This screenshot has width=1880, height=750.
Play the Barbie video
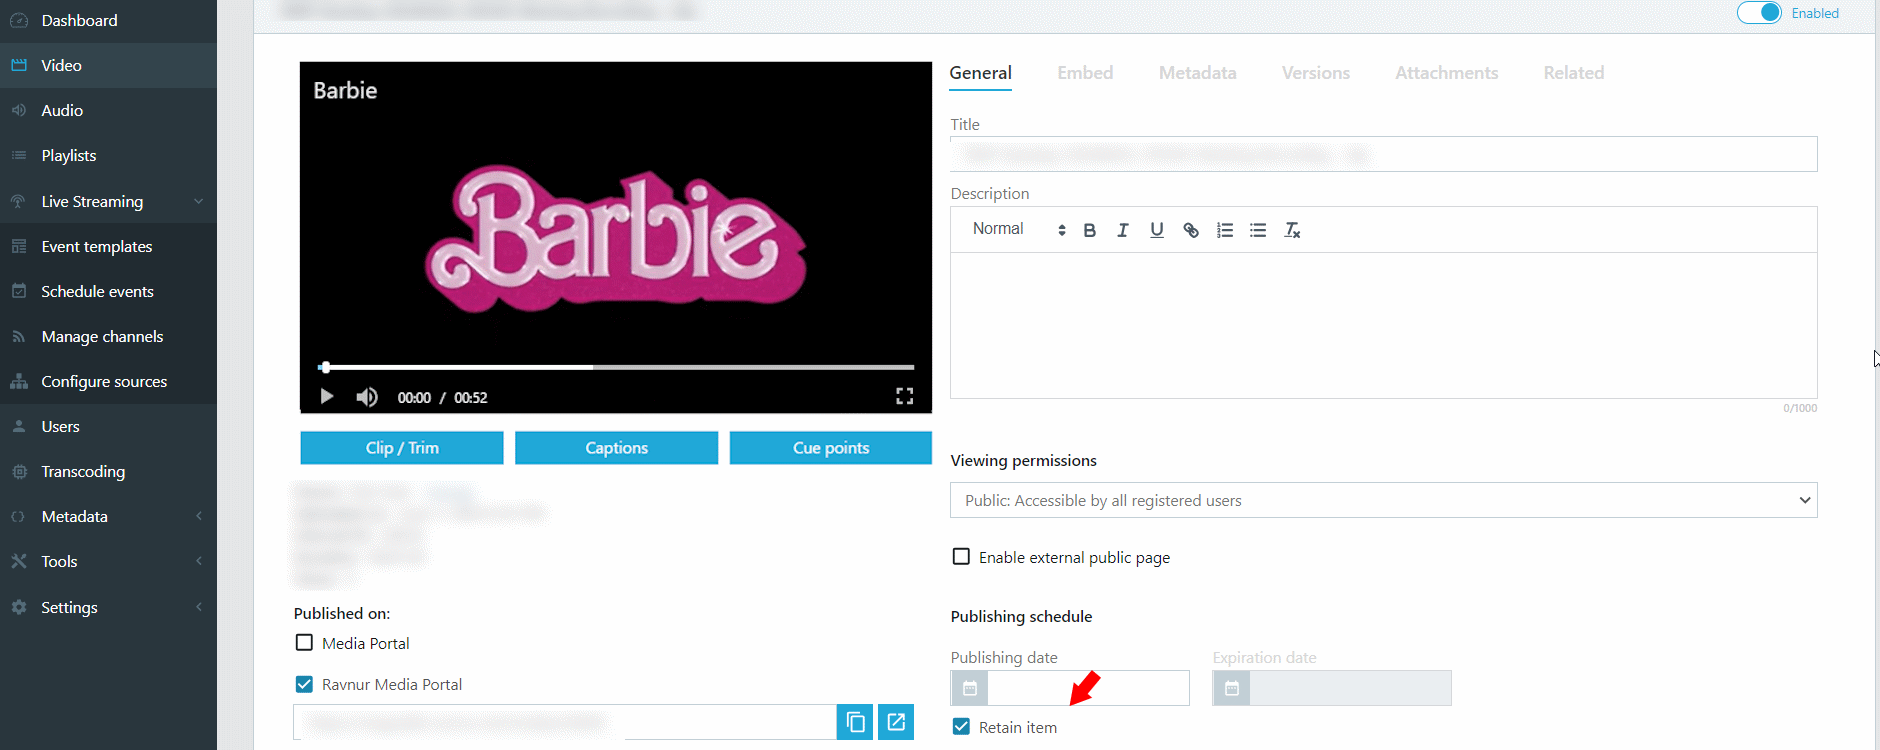(326, 397)
